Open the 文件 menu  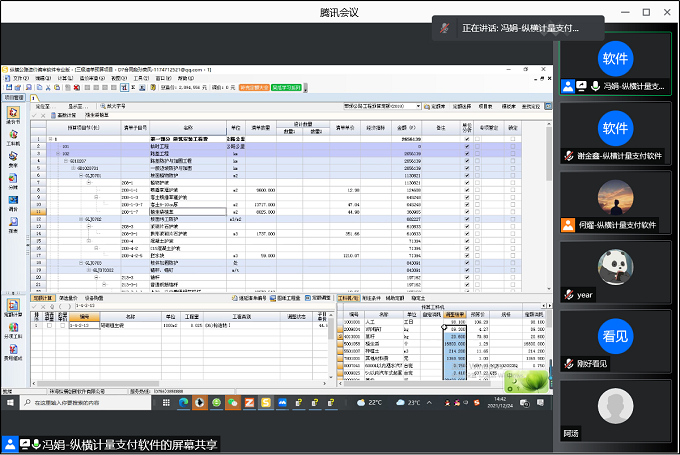pos(20,79)
